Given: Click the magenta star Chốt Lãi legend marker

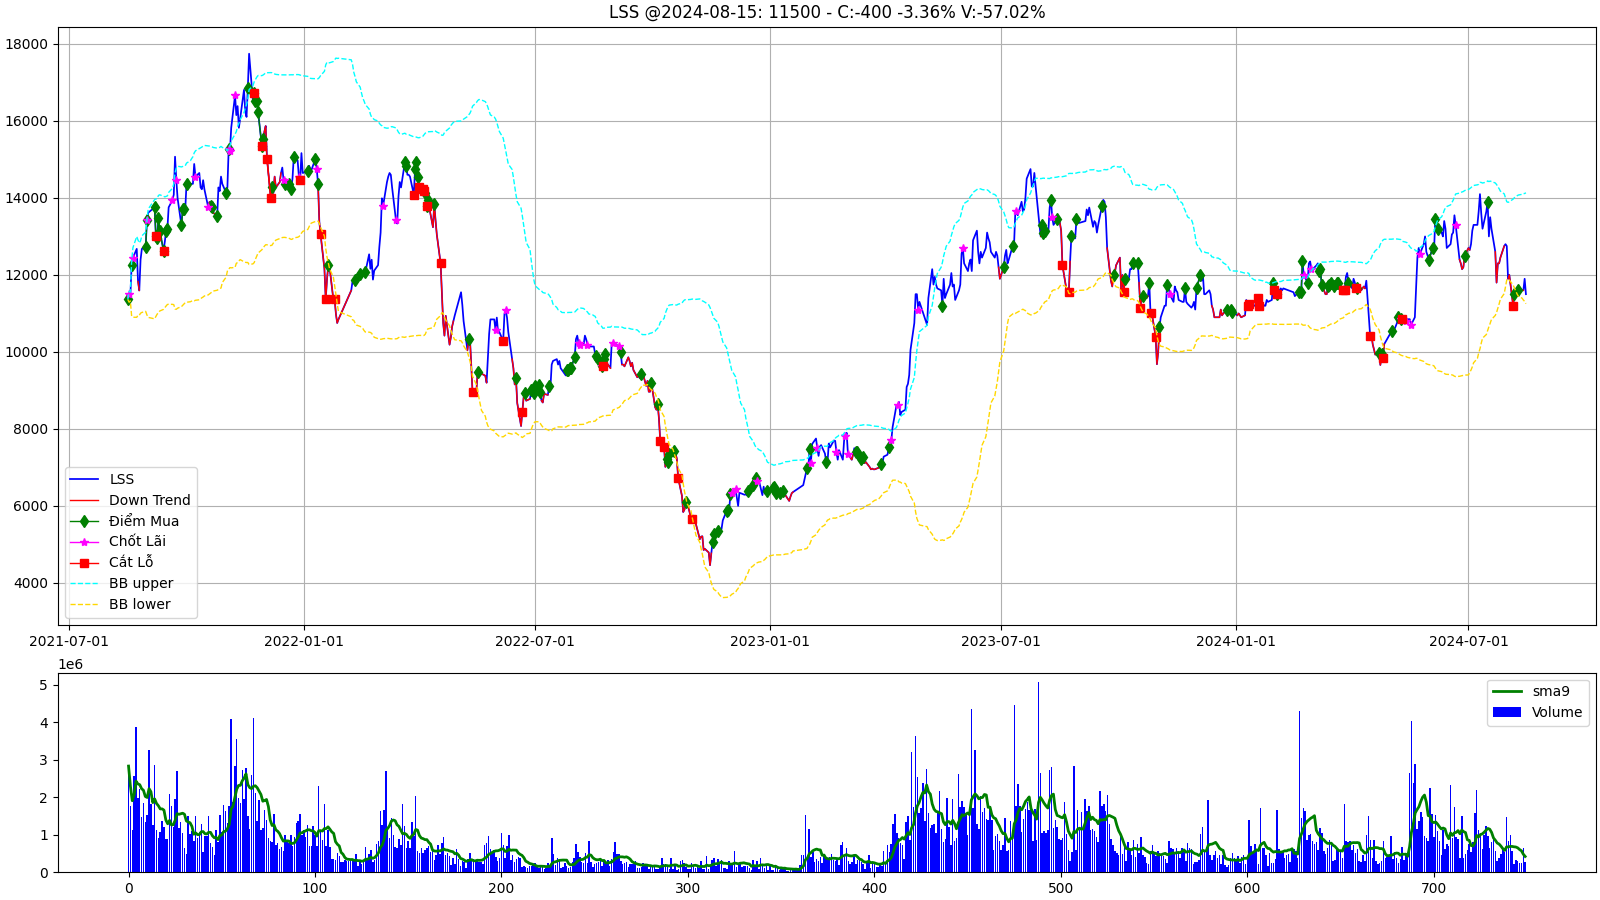Looking at the screenshot, I should [84, 541].
